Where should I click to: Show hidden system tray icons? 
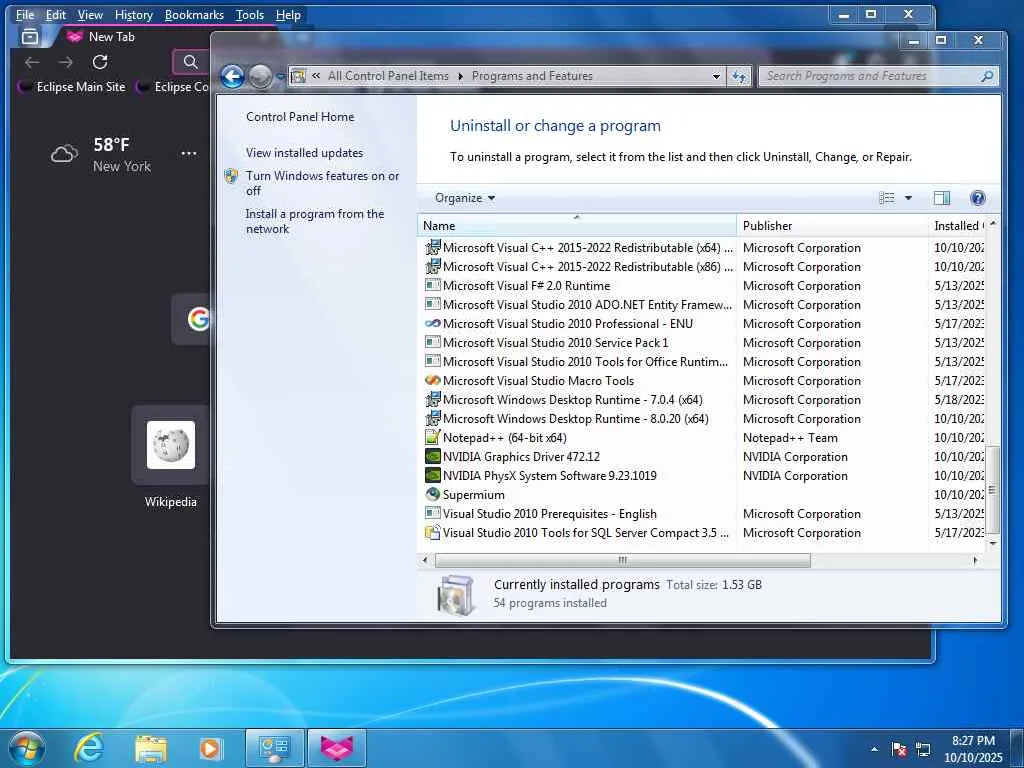tap(874, 749)
